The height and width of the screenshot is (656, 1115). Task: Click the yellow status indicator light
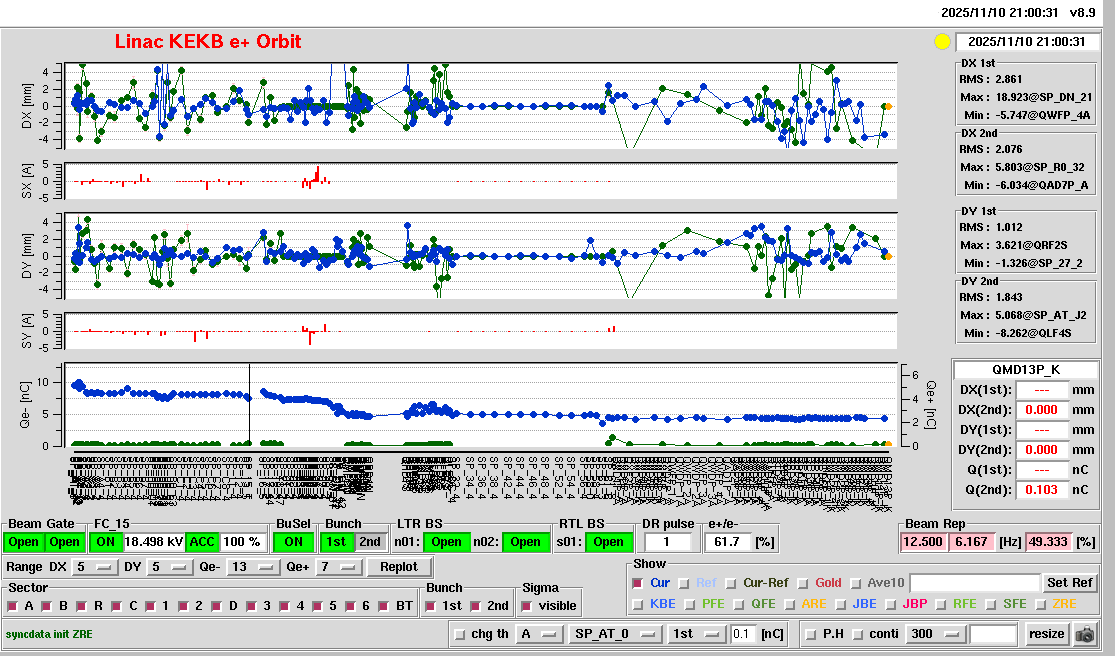(941, 42)
